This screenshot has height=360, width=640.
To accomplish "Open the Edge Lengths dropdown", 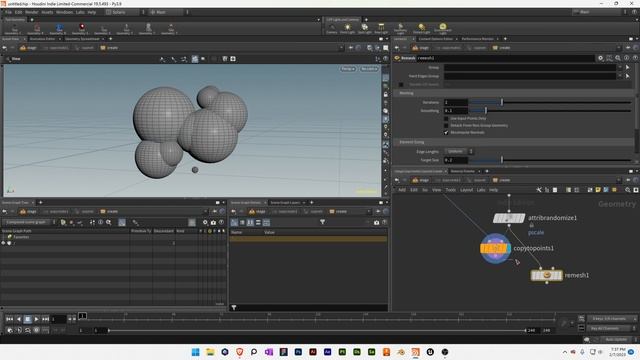I will coord(459,151).
